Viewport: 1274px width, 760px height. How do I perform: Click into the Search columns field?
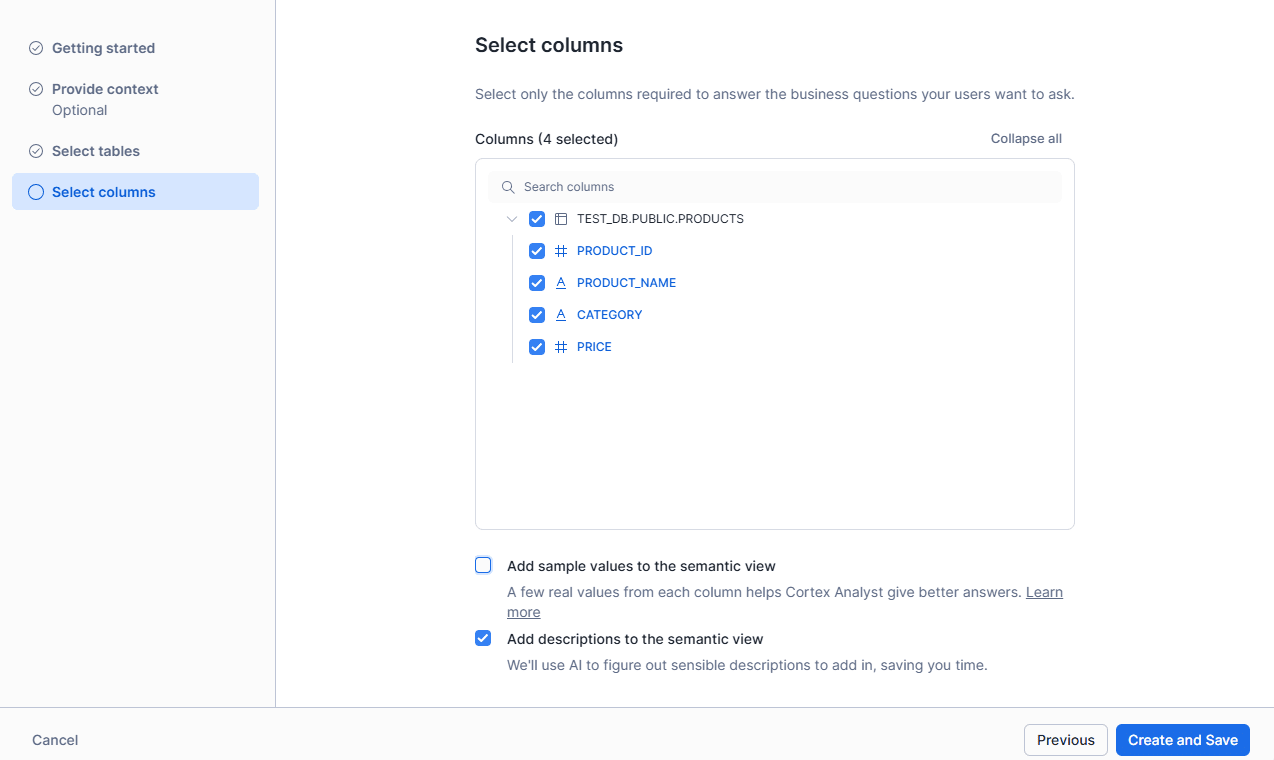[780, 187]
